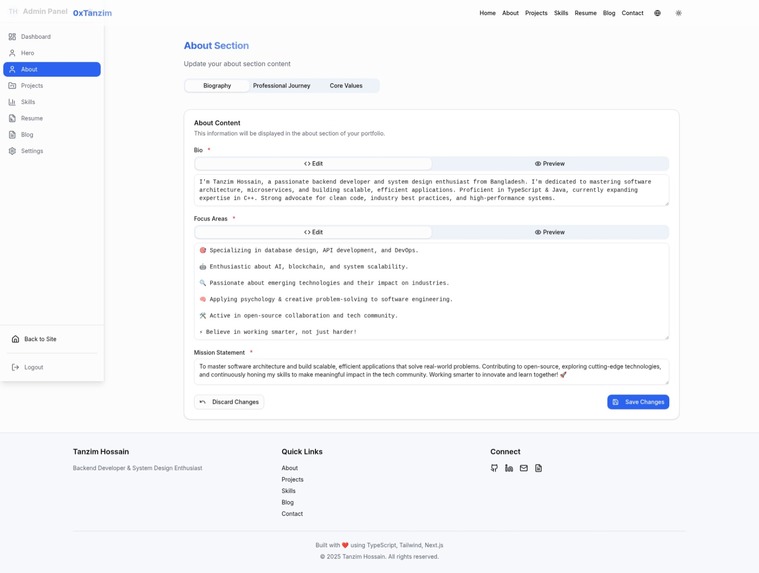Open Skills under footer Quick Links

pyautogui.click(x=288, y=491)
